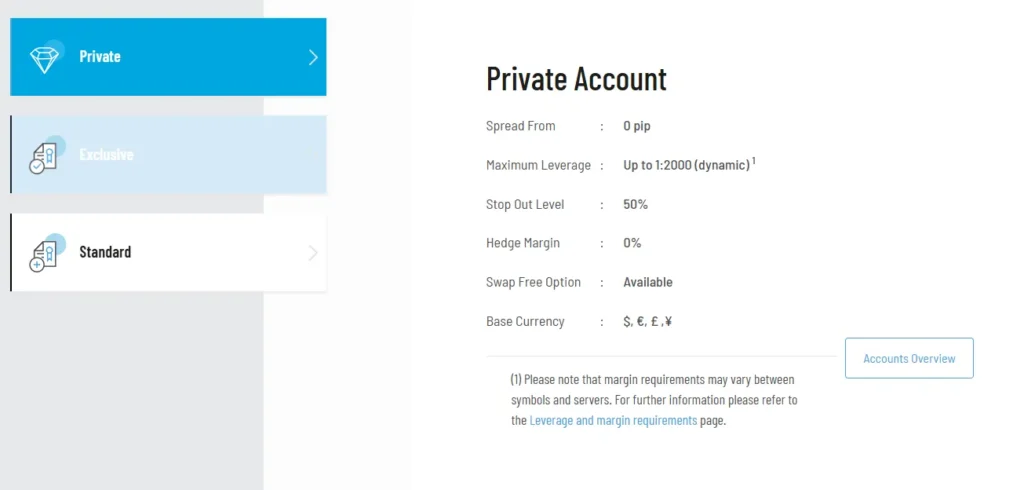
Task: Follow the Leverage and margin requirements link
Action: (x=613, y=421)
